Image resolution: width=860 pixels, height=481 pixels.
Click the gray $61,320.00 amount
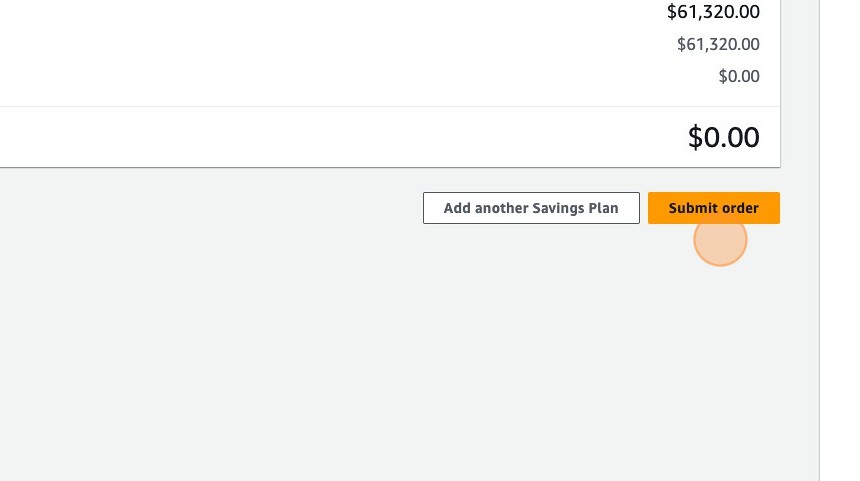coord(718,44)
